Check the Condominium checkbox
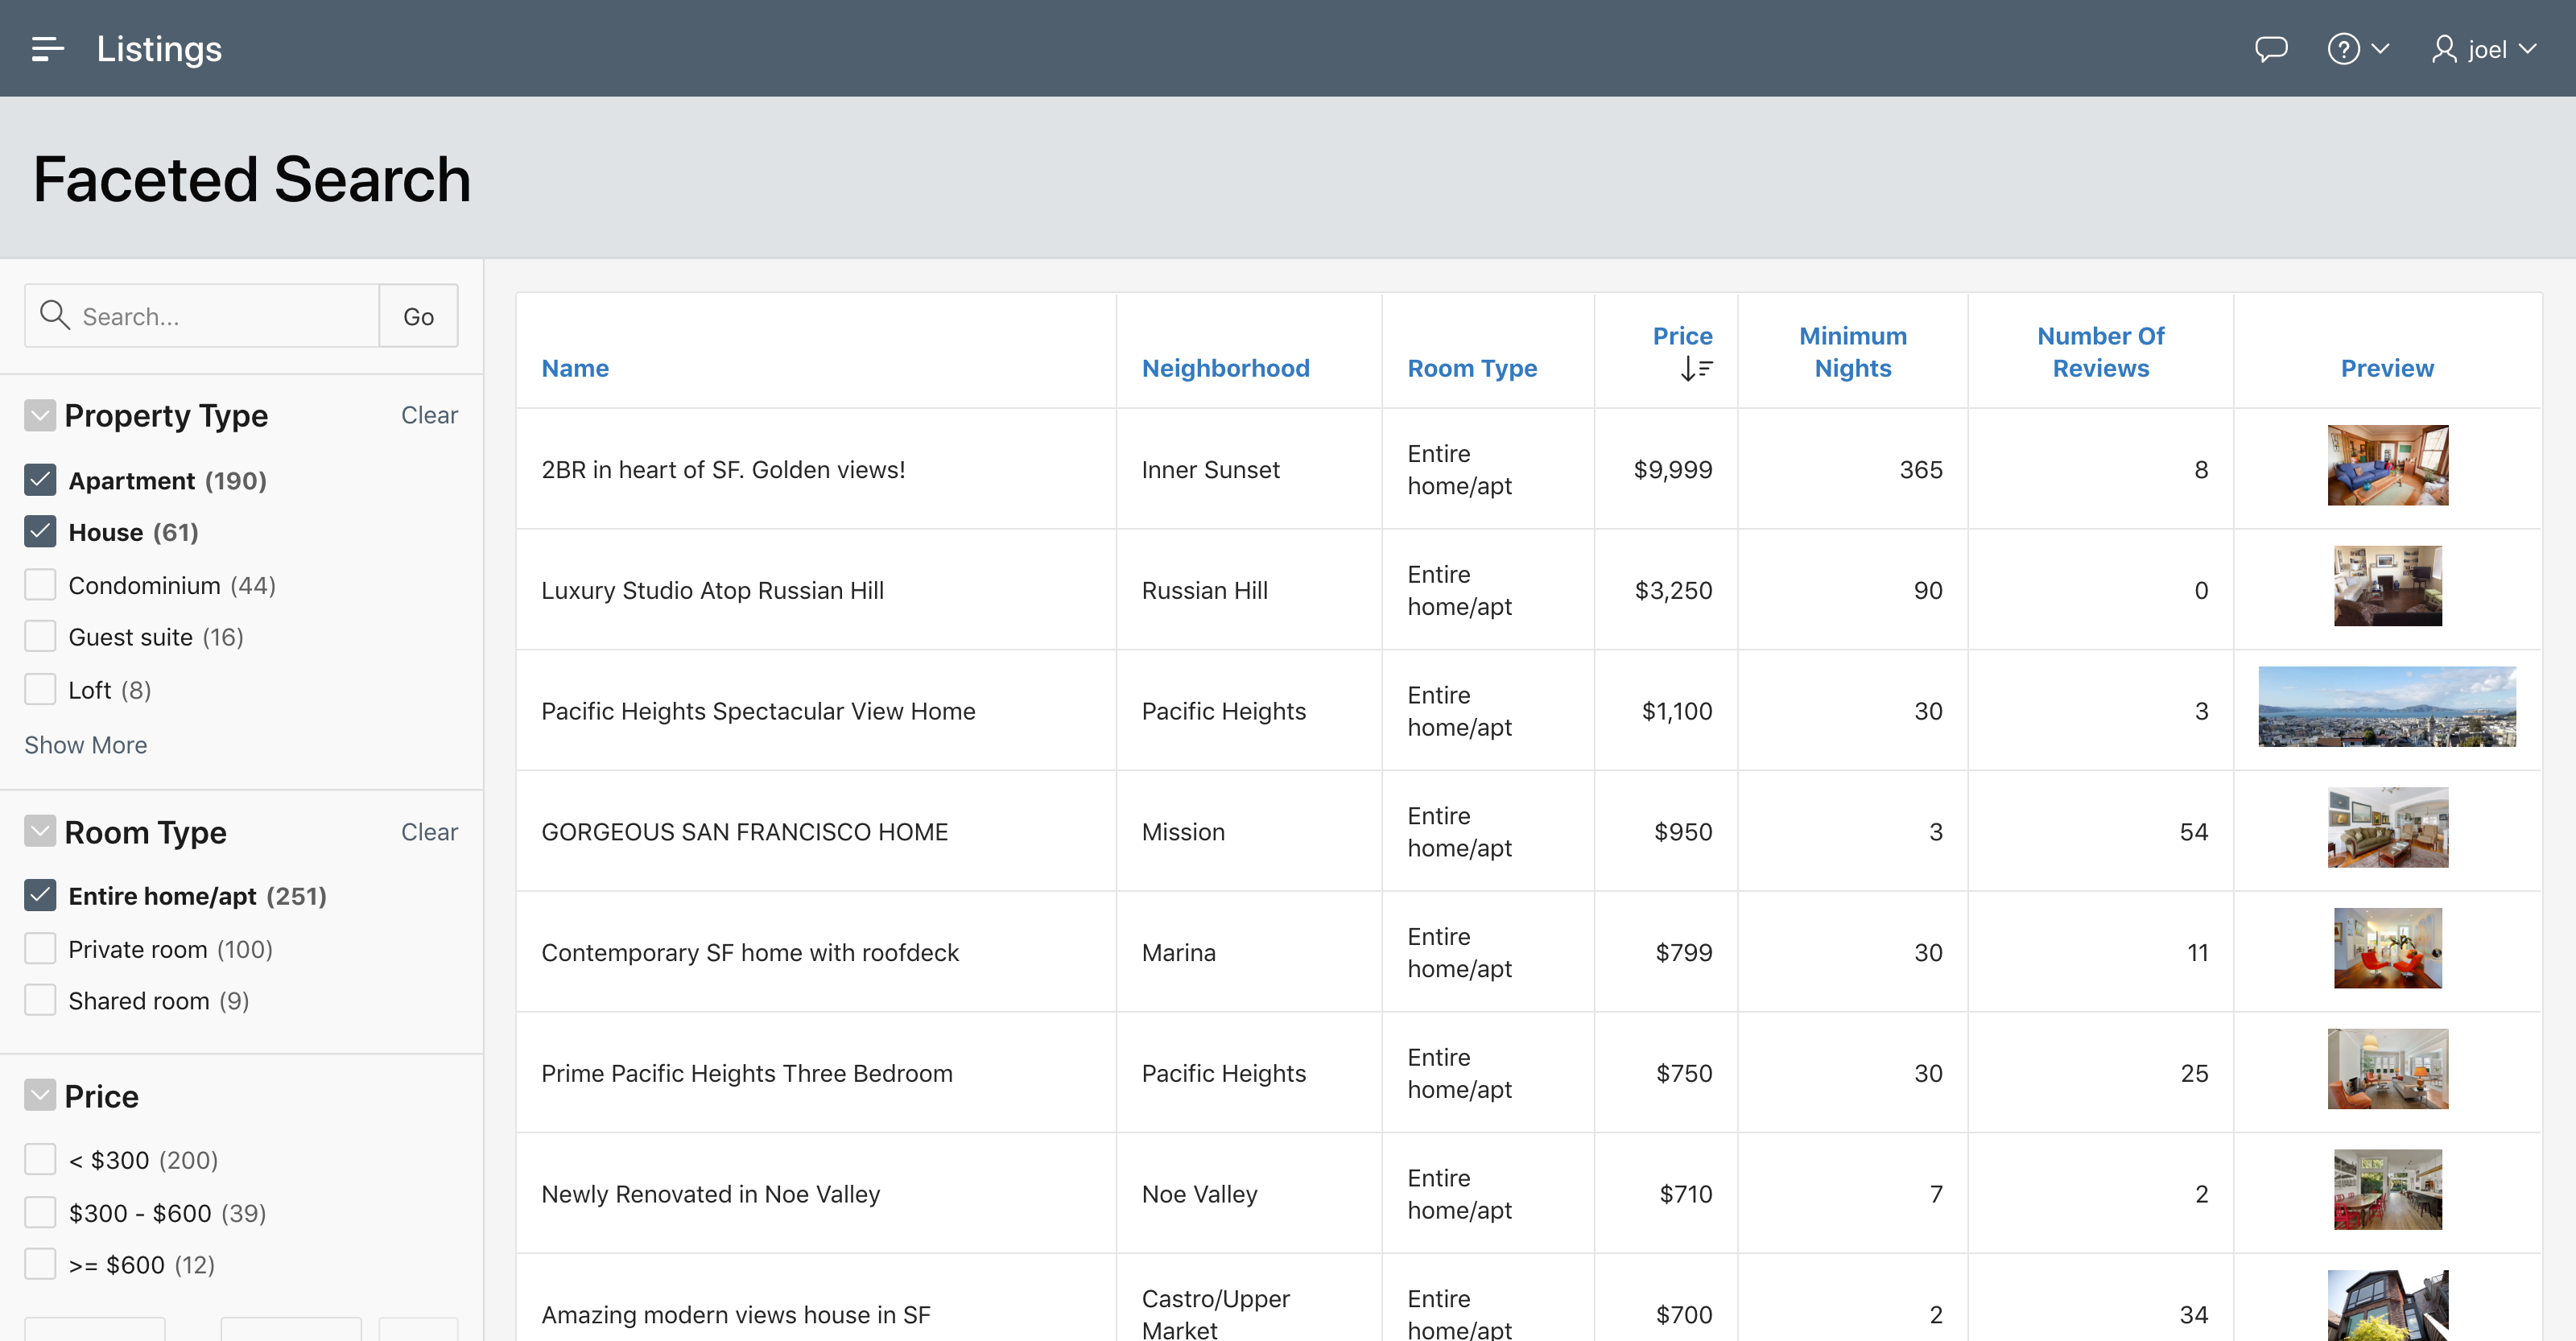 [x=40, y=585]
